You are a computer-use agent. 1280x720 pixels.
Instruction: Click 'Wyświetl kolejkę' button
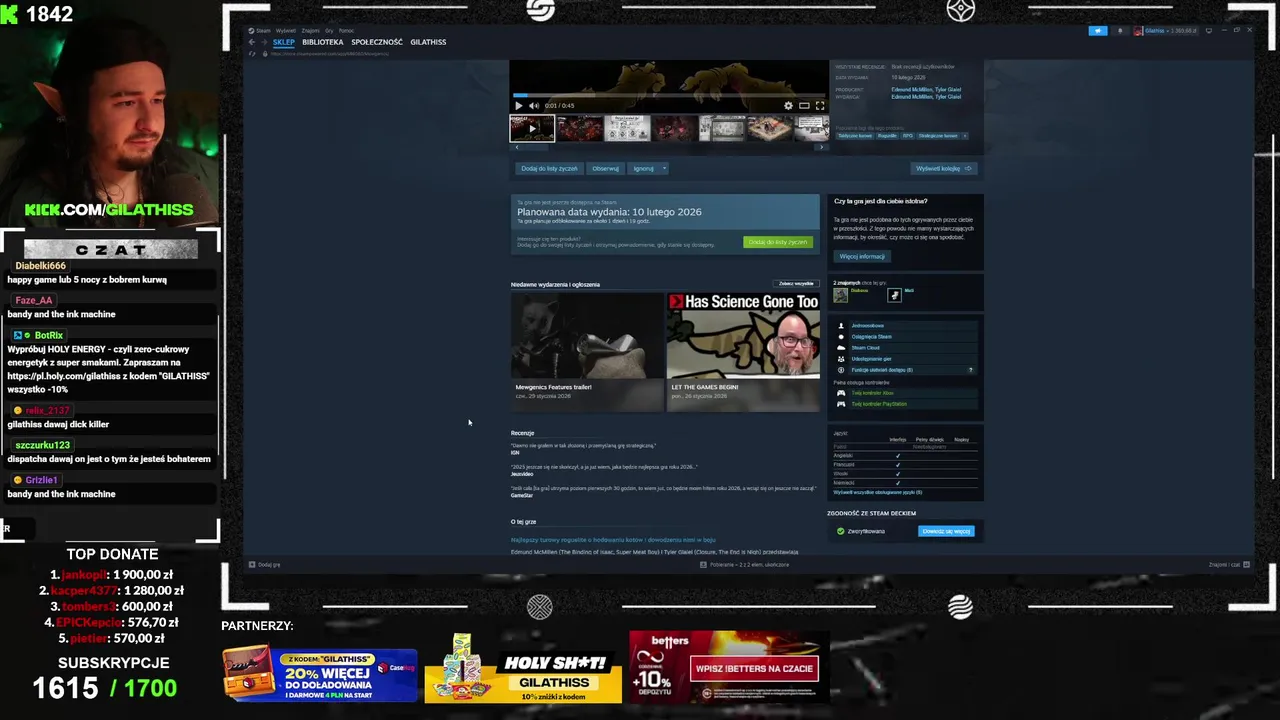[x=943, y=168]
